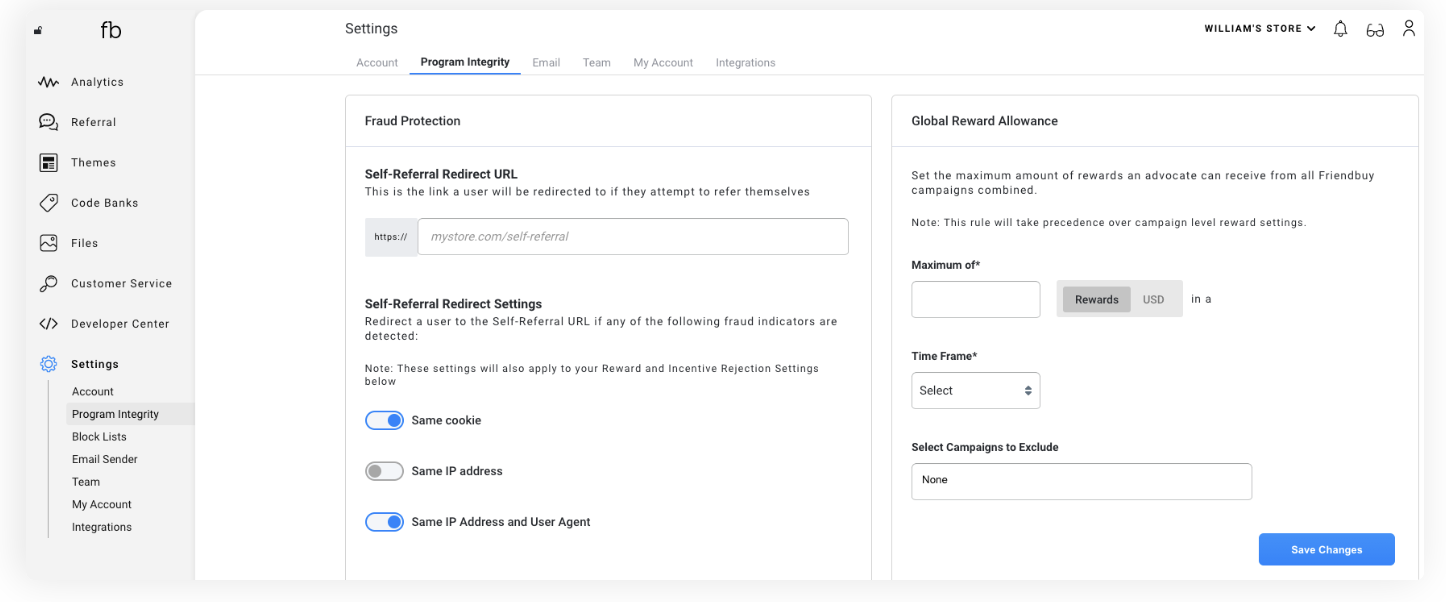Click the Code Banks tag icon
This screenshot has width=1446, height=602.
point(48,203)
